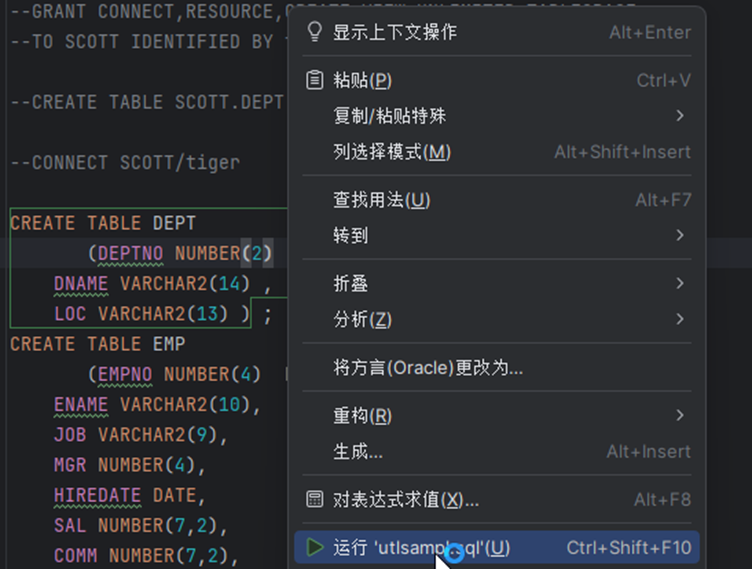
Task: Click the CREATE TABLE EMP statement
Action: coord(97,344)
